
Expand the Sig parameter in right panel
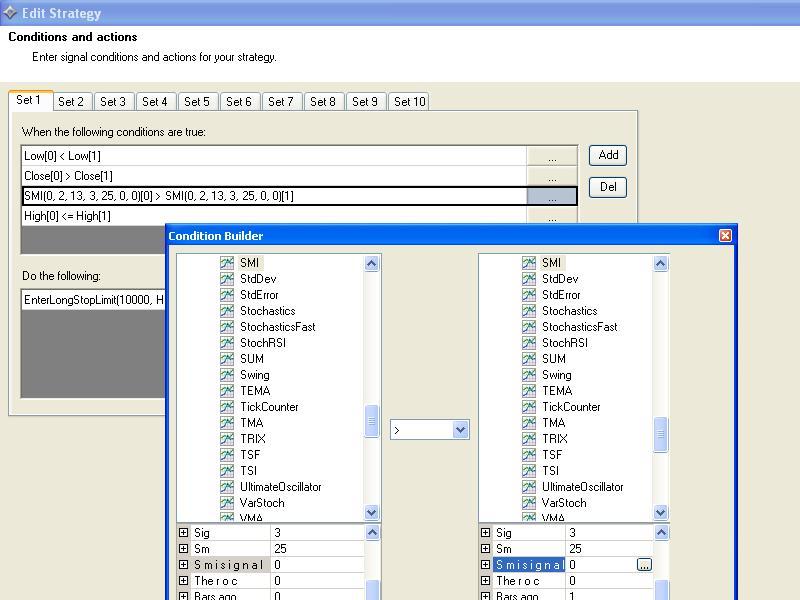click(485, 533)
